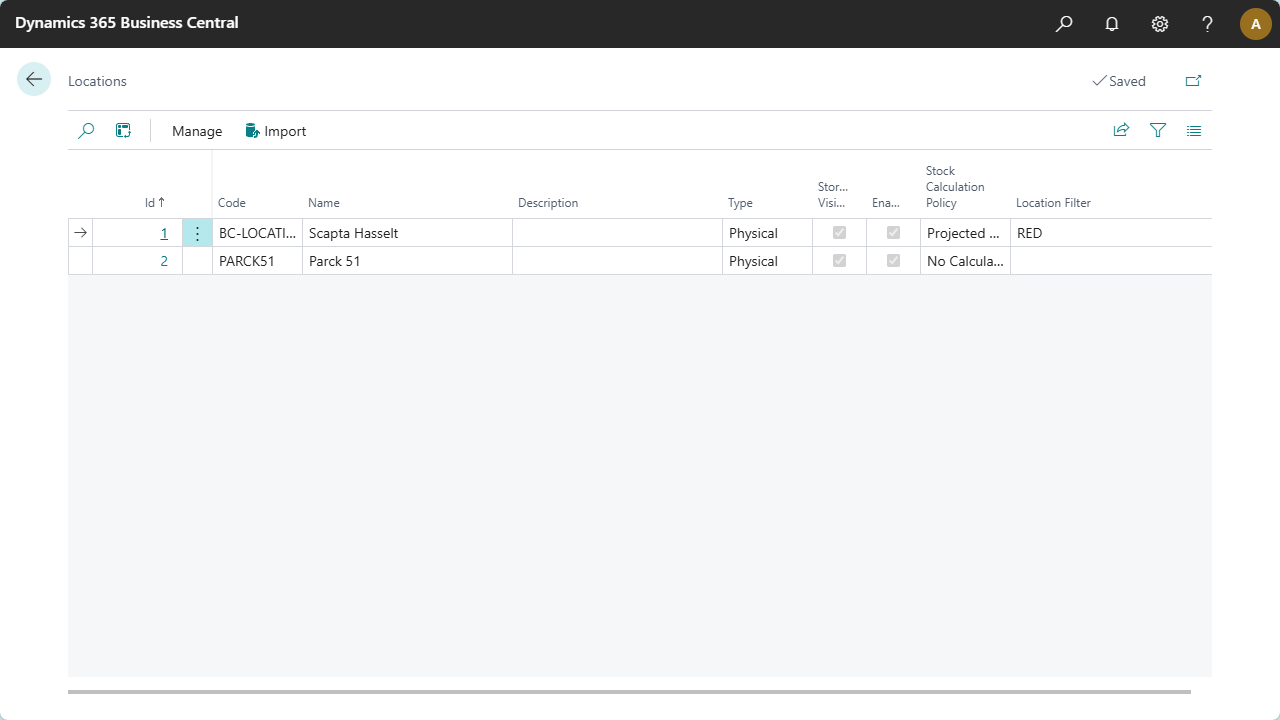Open the Manage menu
Screen dimensions: 1280x720
[x=197, y=131]
